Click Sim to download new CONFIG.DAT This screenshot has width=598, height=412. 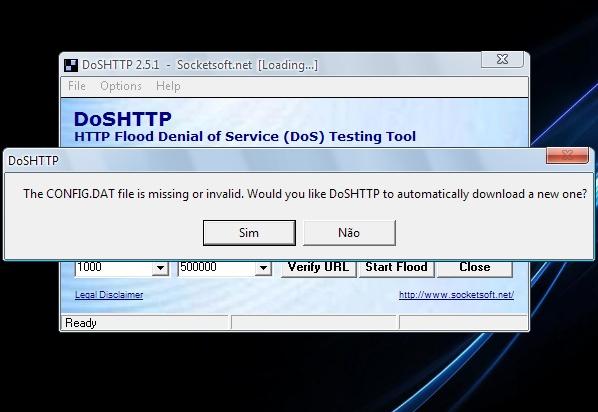tap(249, 233)
